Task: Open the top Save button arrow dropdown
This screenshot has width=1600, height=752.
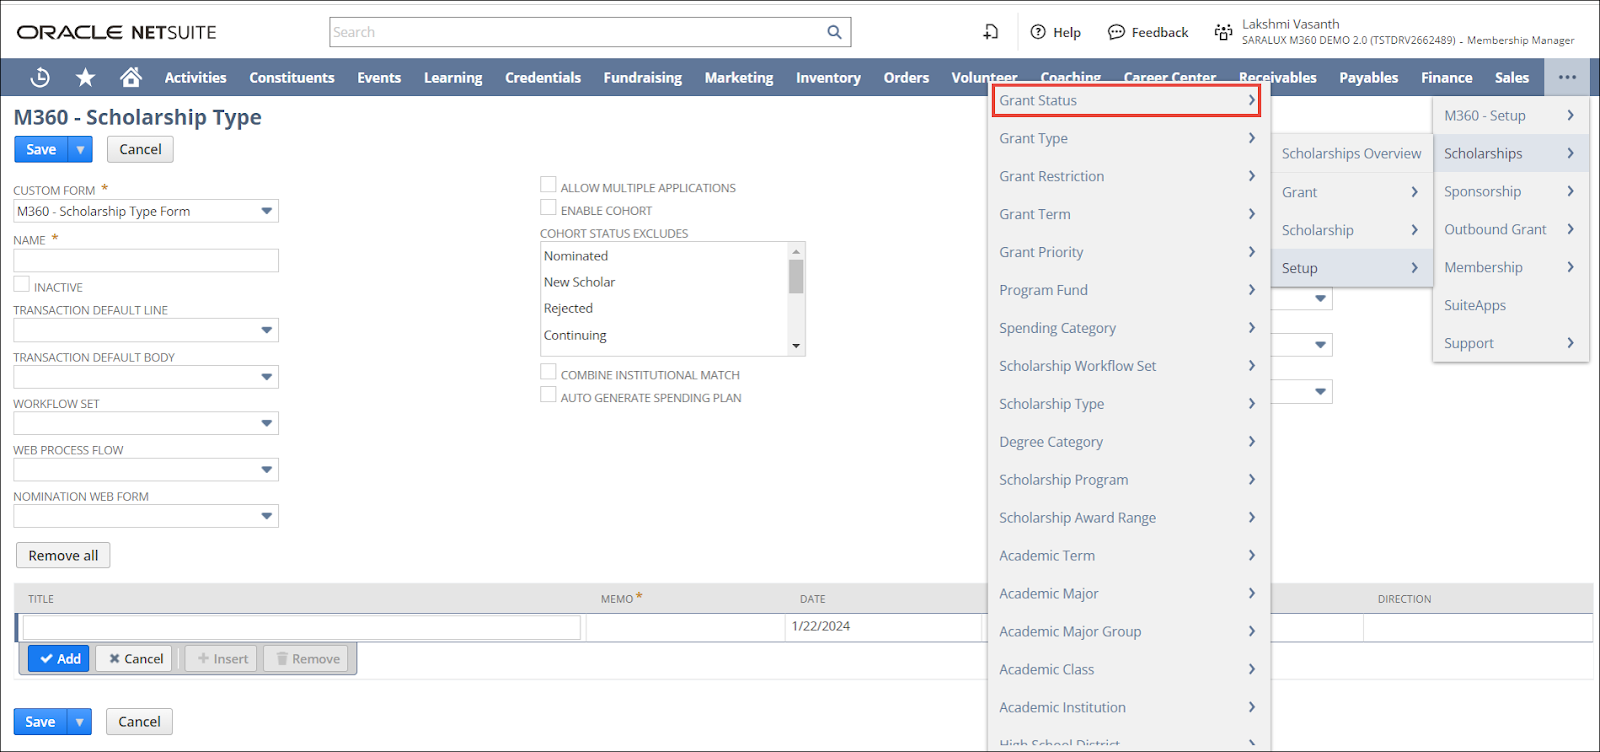Action: coord(80,150)
